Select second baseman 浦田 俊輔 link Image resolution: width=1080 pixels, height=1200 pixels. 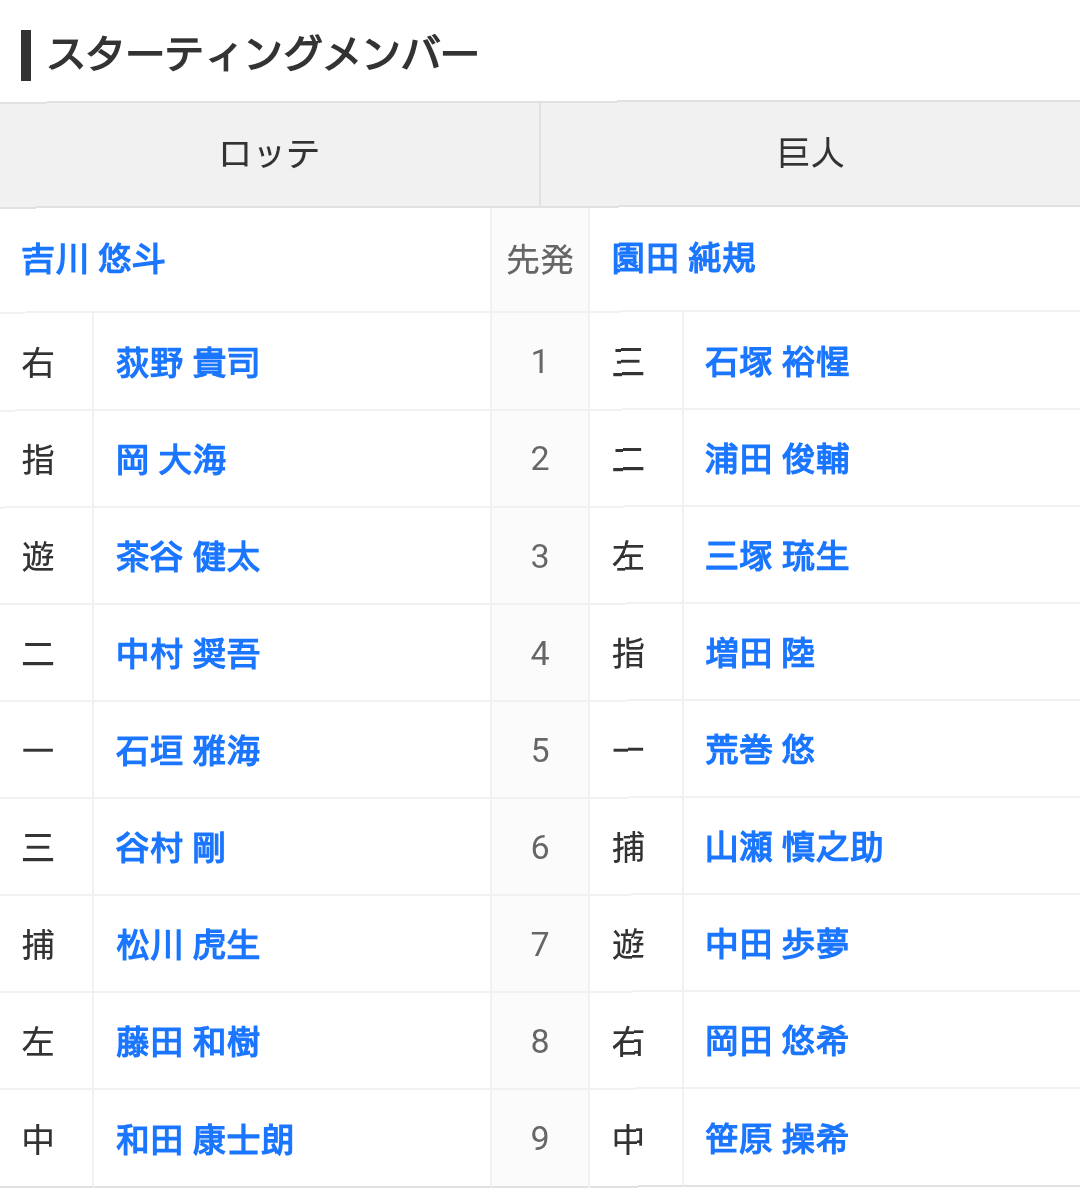[x=777, y=459]
